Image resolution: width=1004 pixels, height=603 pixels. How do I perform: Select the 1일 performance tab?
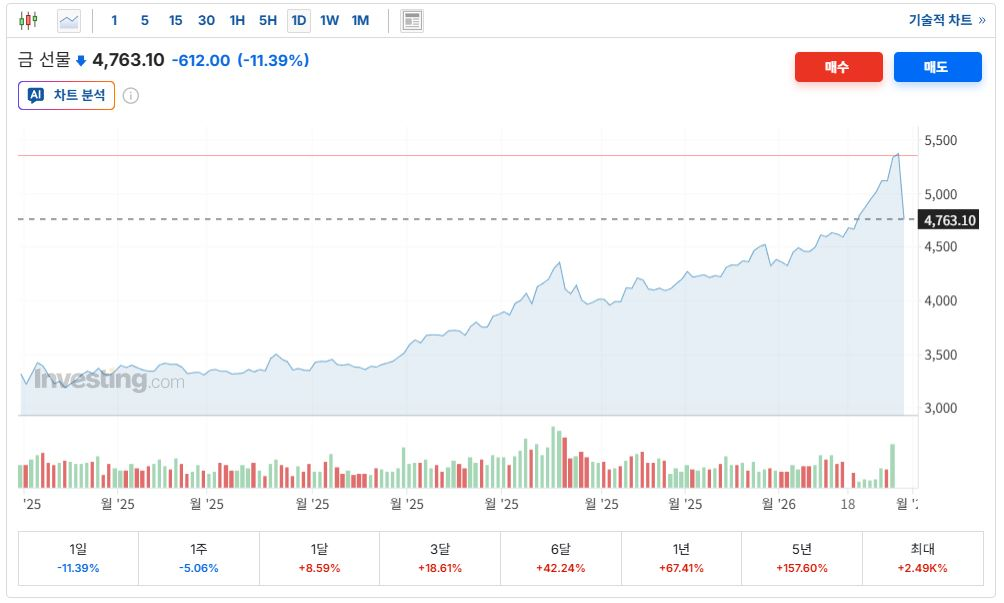[x=78, y=558]
